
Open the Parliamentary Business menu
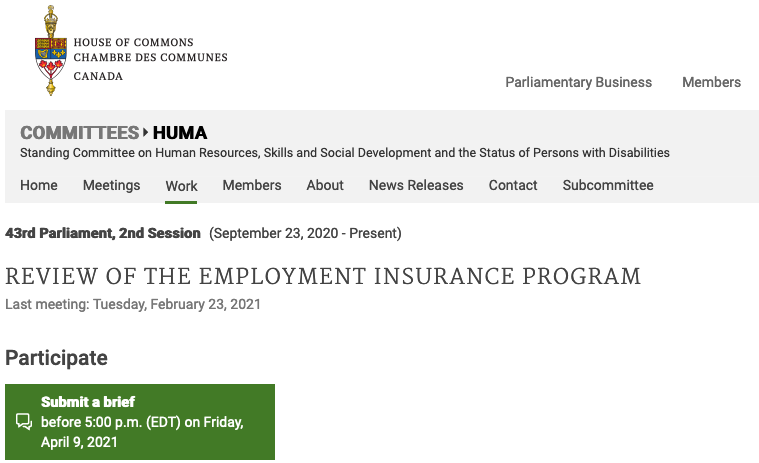click(x=578, y=82)
